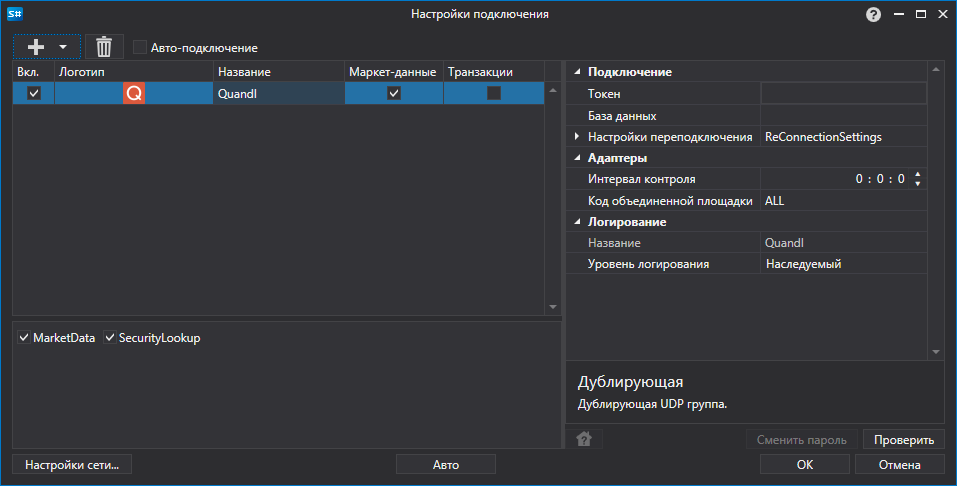The image size is (957, 486).
Task: Expand Настройки переподключения property
Action: tap(577, 137)
